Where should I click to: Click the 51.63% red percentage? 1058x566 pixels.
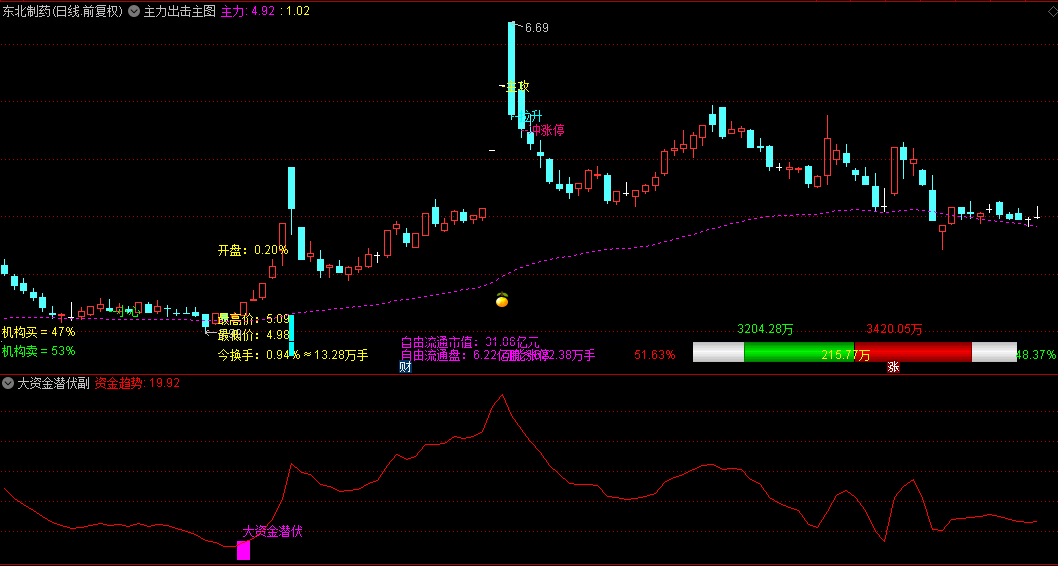tap(655, 355)
